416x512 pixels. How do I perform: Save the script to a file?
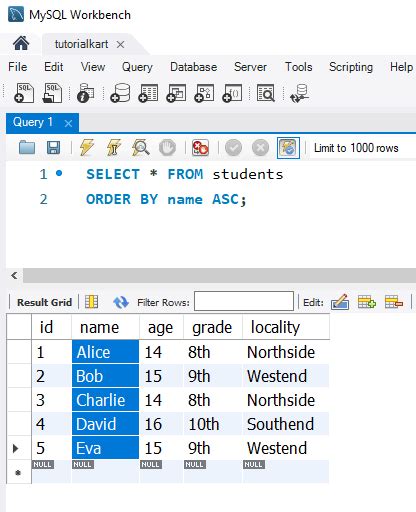pyautogui.click(x=53, y=147)
